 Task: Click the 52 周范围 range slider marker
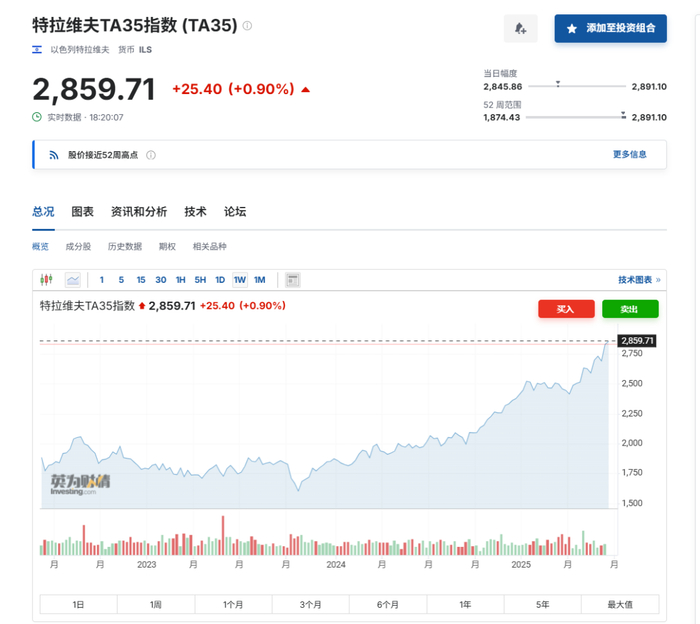(x=622, y=113)
